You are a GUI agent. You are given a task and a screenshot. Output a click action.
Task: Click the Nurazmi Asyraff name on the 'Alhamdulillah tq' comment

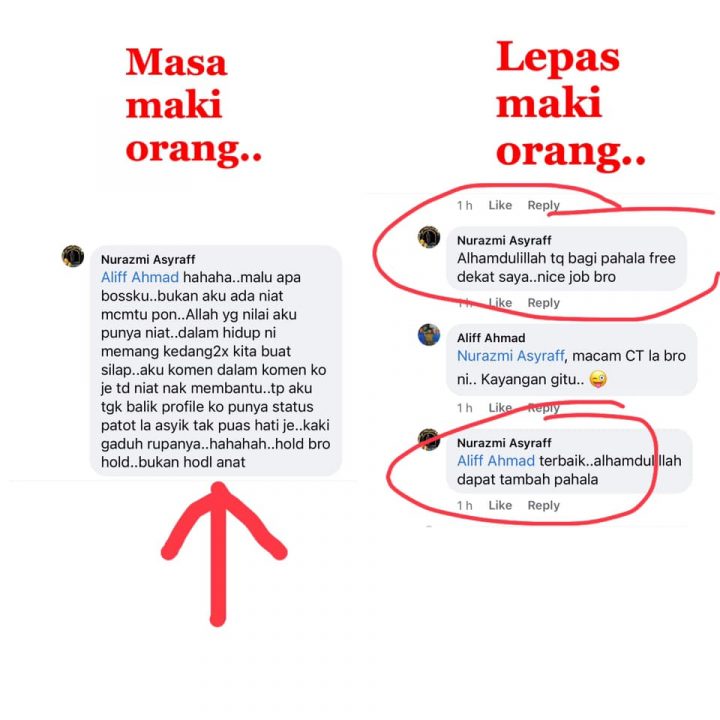click(x=504, y=240)
